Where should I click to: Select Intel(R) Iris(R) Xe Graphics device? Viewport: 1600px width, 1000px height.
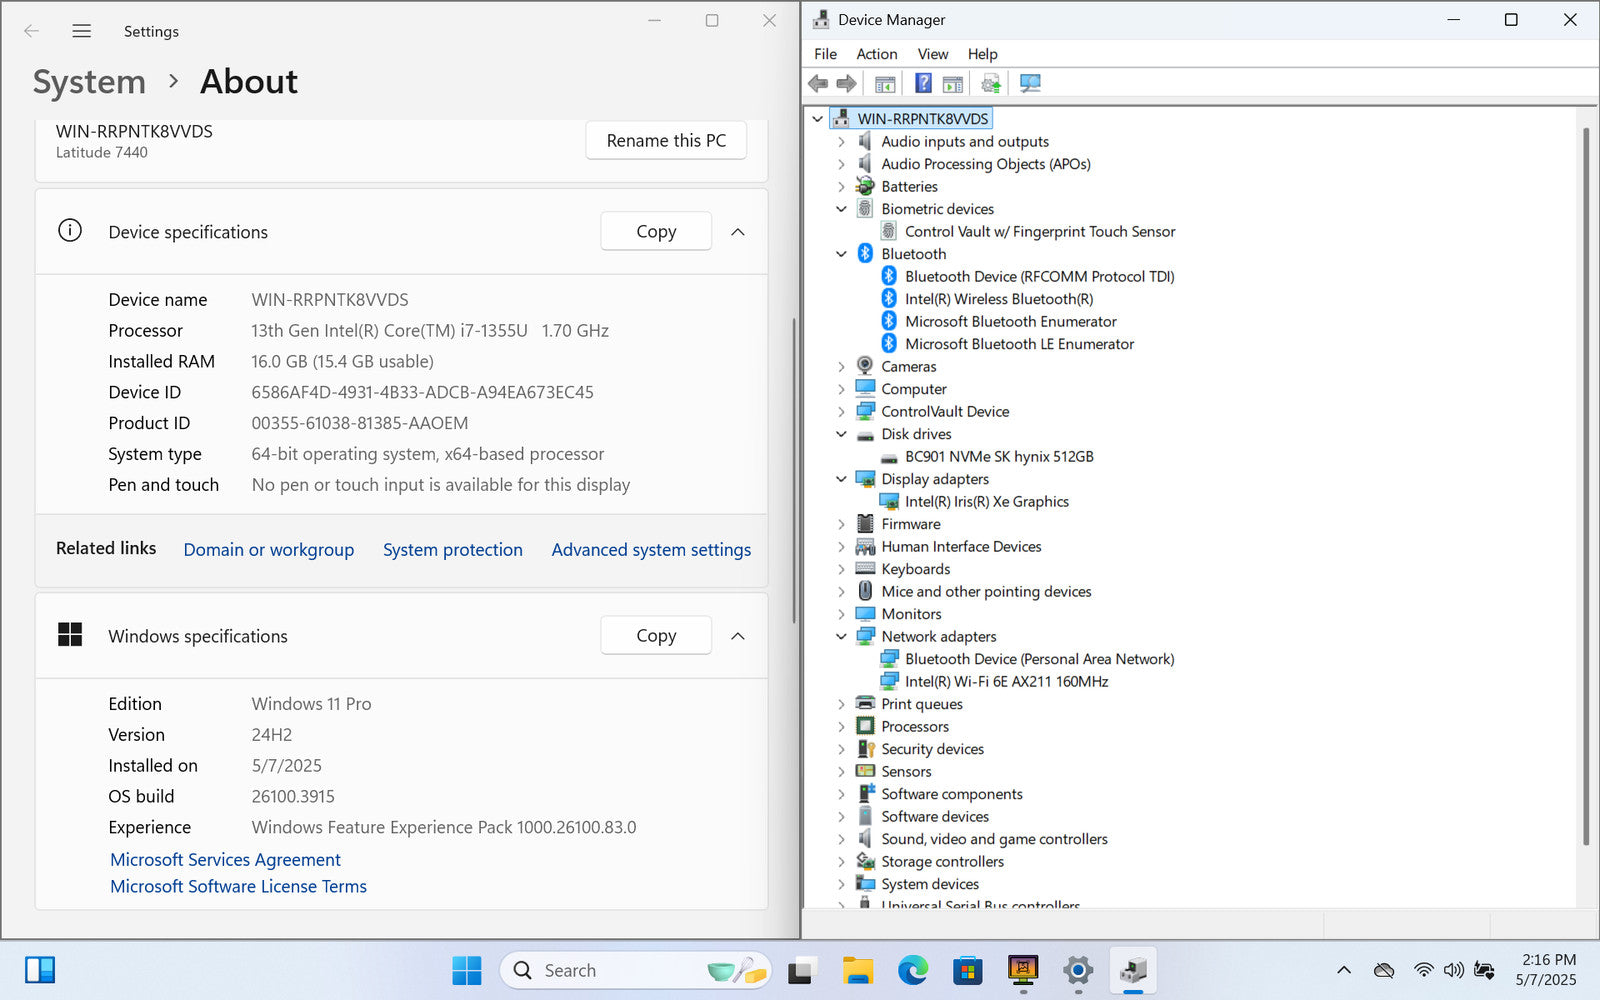tap(986, 501)
